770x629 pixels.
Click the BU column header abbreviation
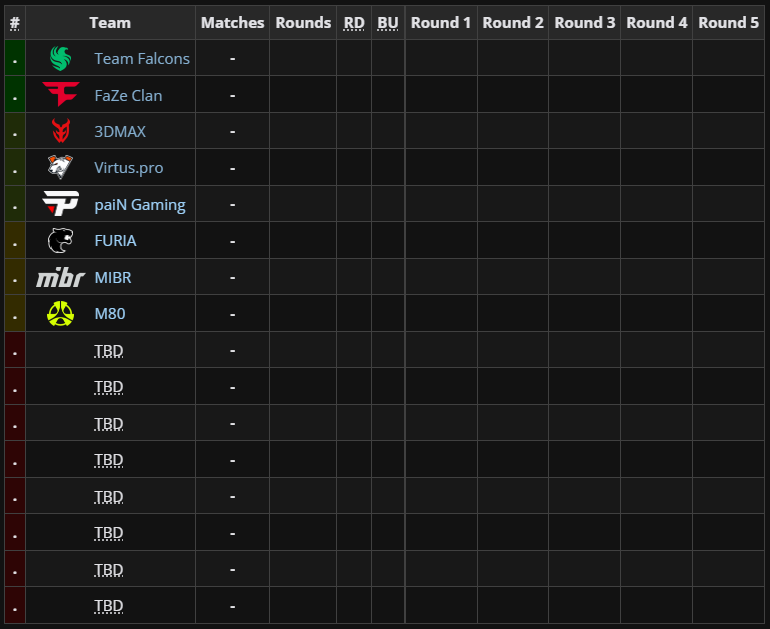click(x=388, y=23)
